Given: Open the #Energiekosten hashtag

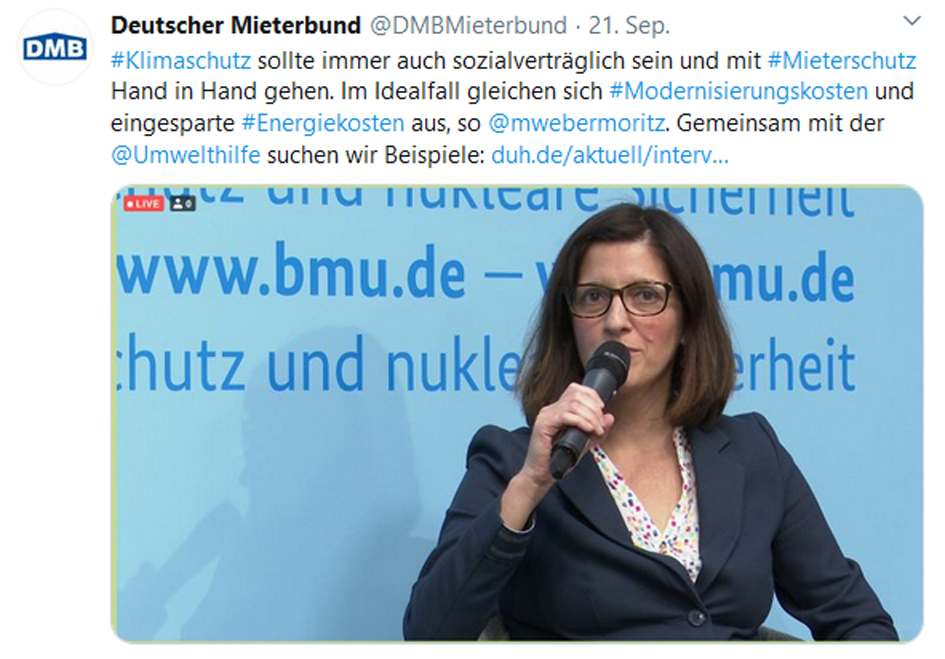Looking at the screenshot, I should (x=323, y=123).
